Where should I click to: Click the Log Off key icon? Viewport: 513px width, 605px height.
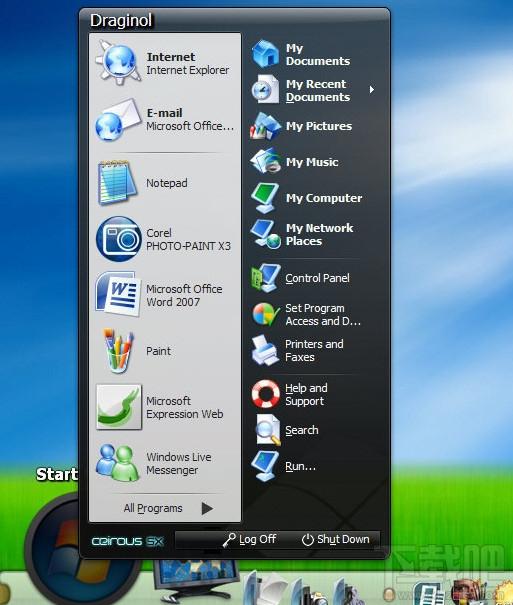click(229, 540)
